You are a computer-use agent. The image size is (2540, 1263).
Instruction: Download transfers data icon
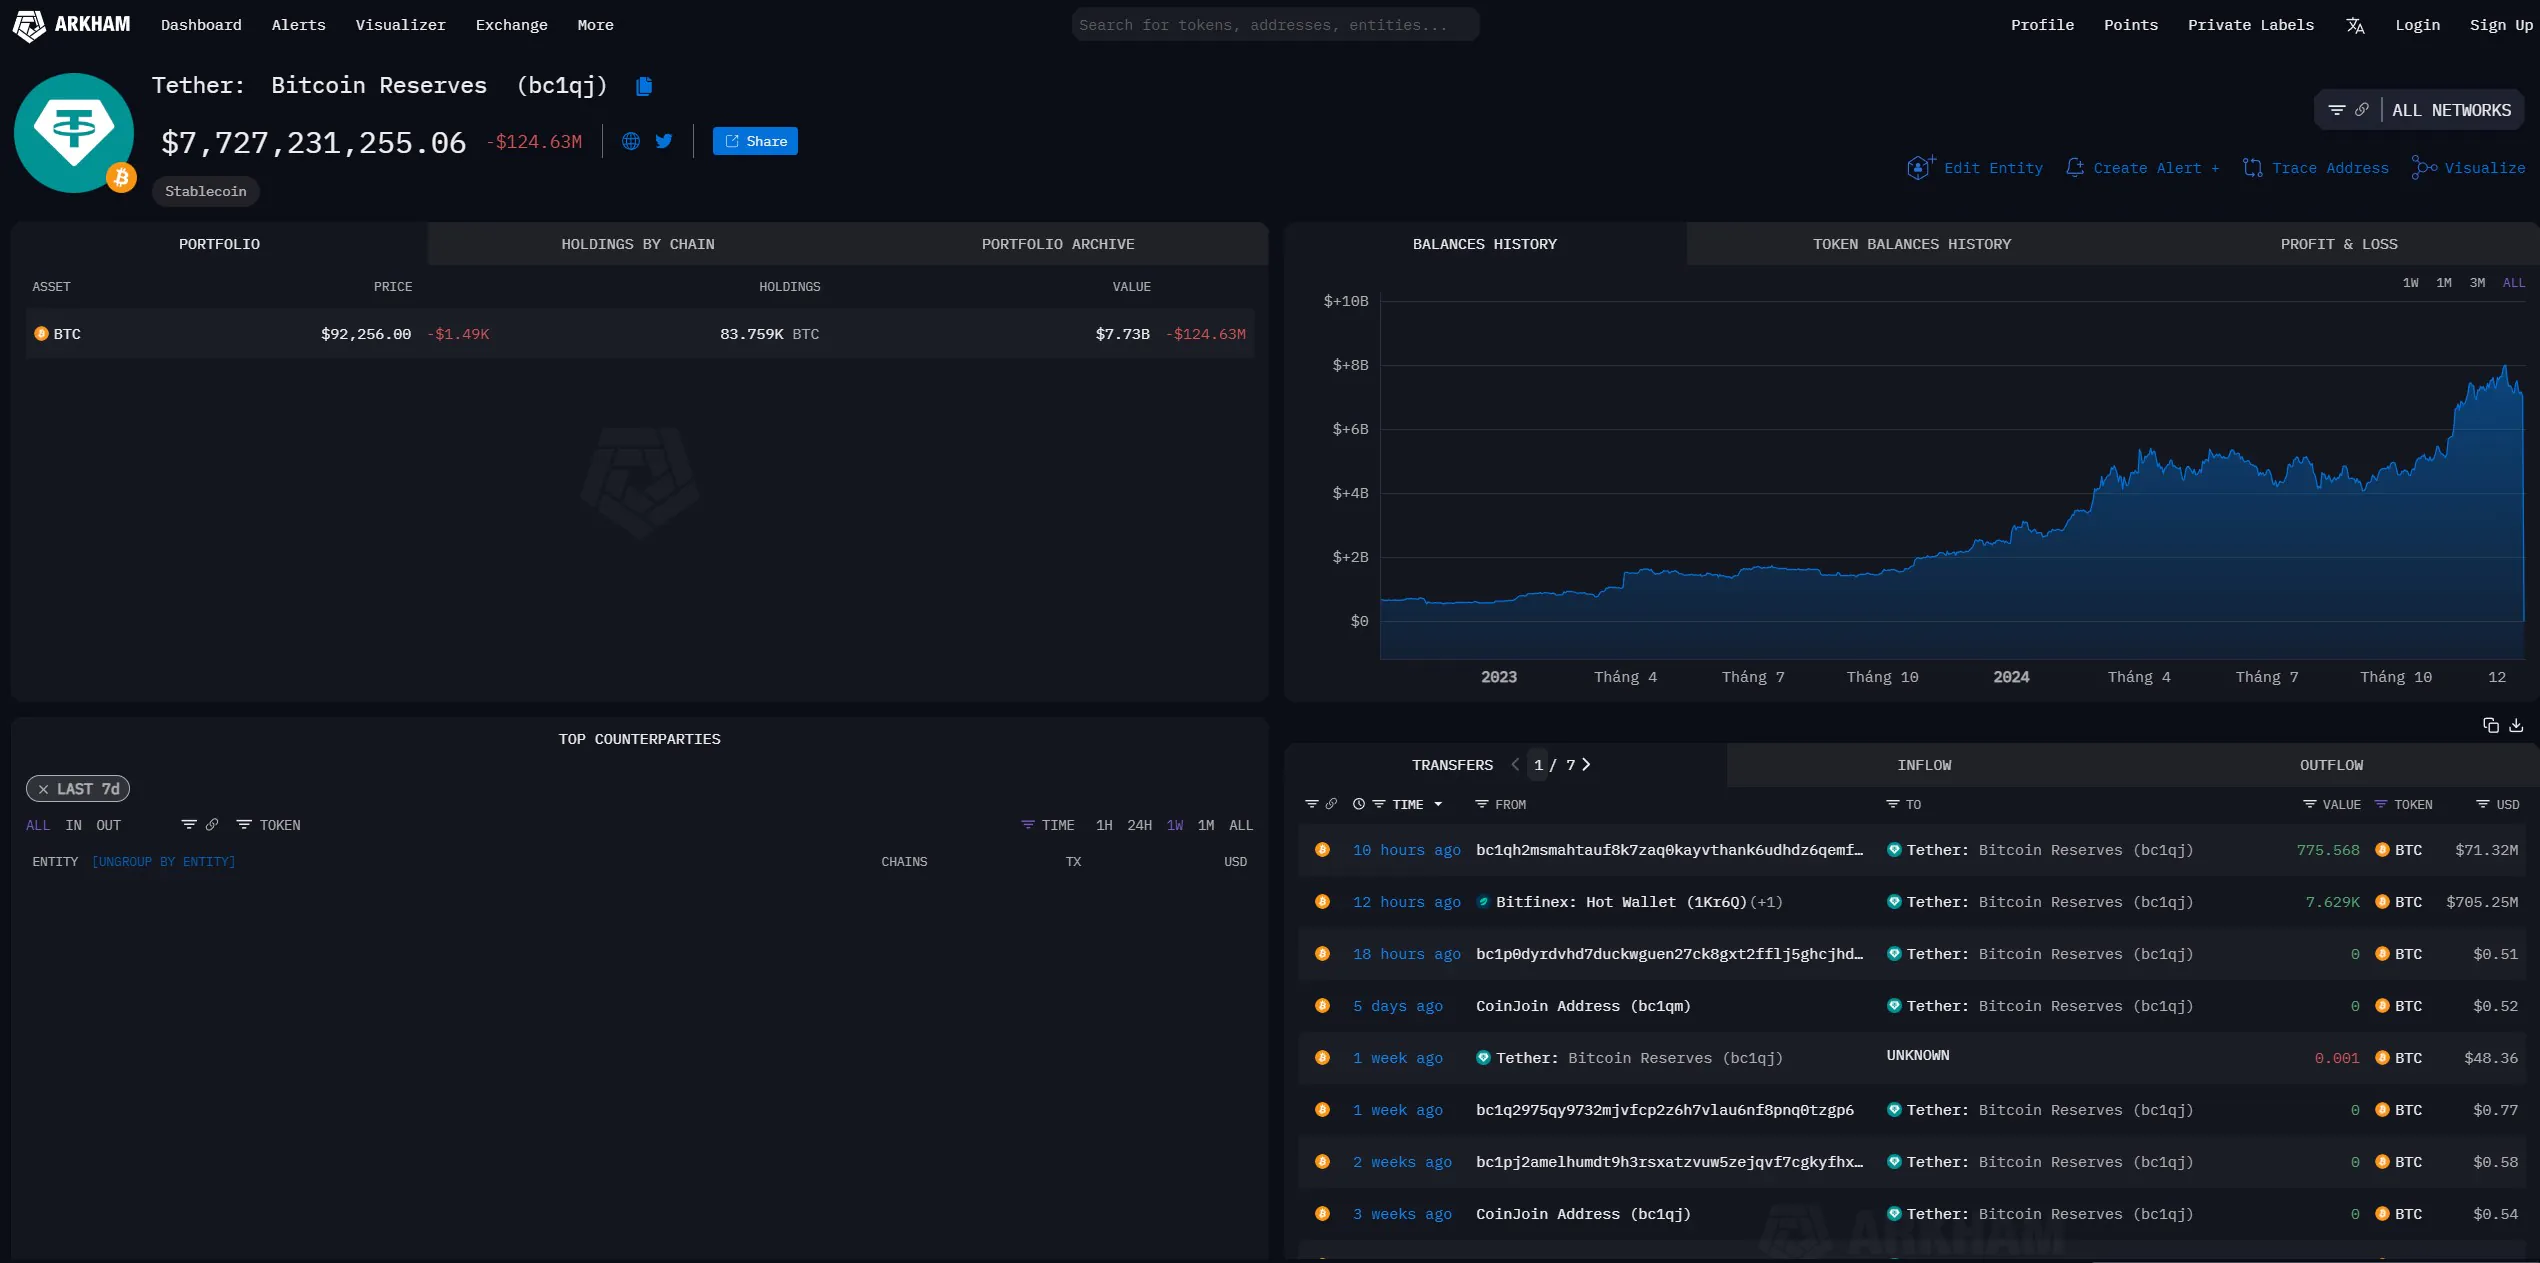click(x=2516, y=725)
